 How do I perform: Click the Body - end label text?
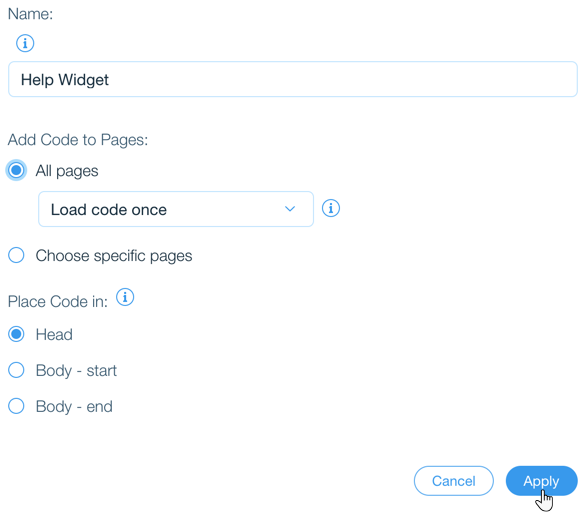tap(74, 407)
